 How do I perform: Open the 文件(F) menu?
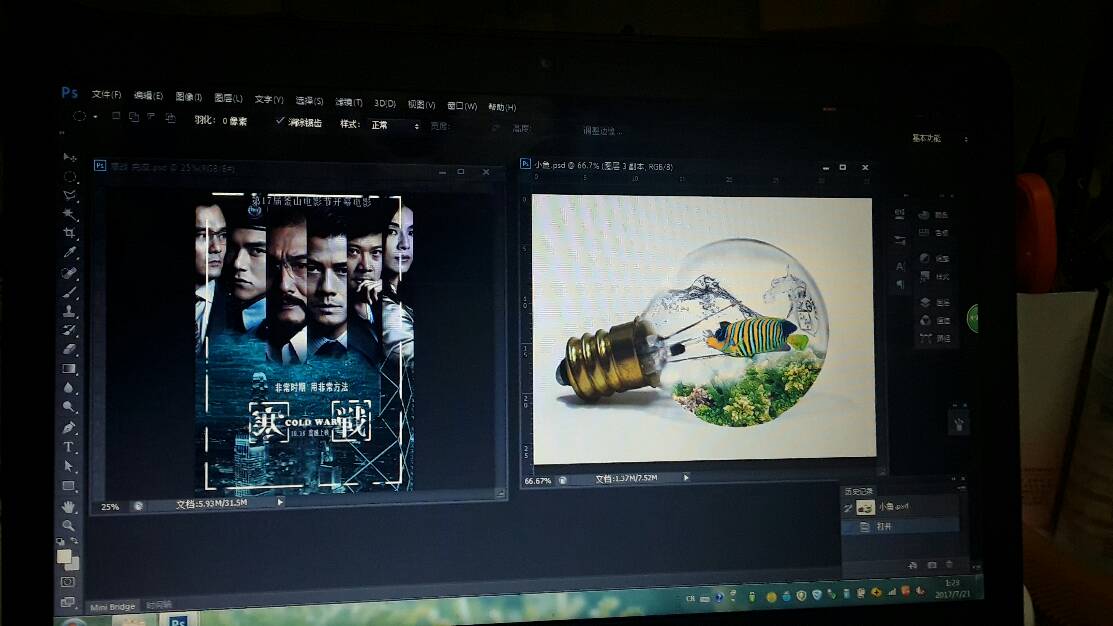pos(106,94)
